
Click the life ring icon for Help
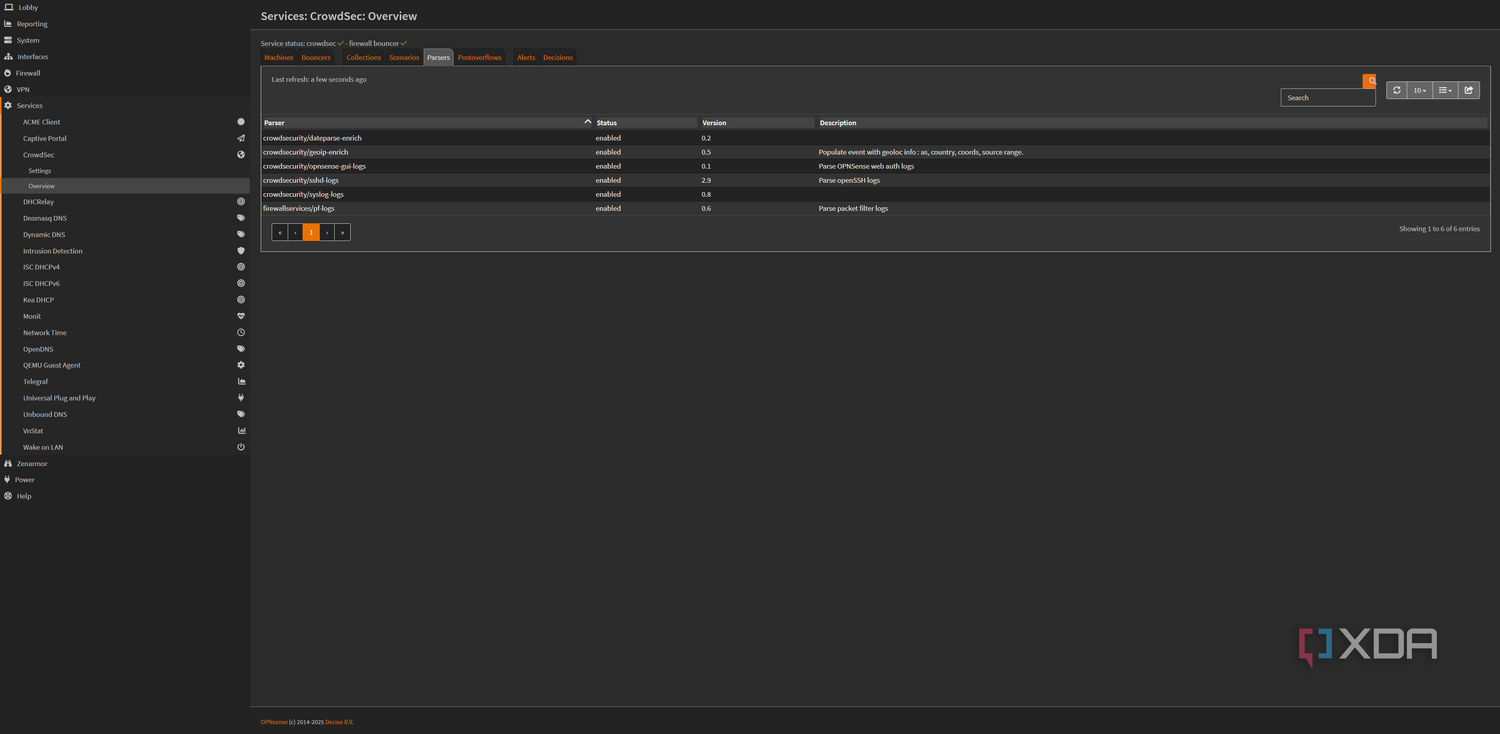point(8,496)
